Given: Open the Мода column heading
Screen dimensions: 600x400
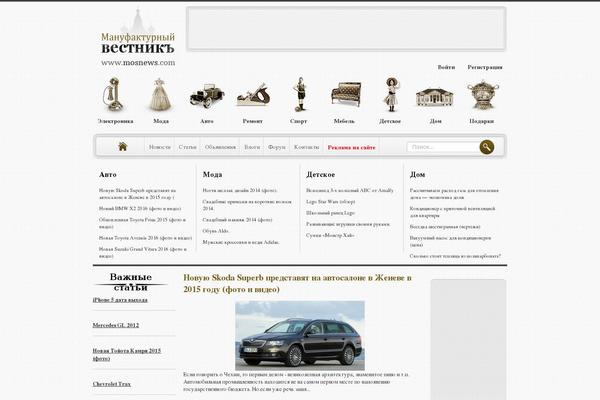Looking at the screenshot, I should click(x=212, y=175).
